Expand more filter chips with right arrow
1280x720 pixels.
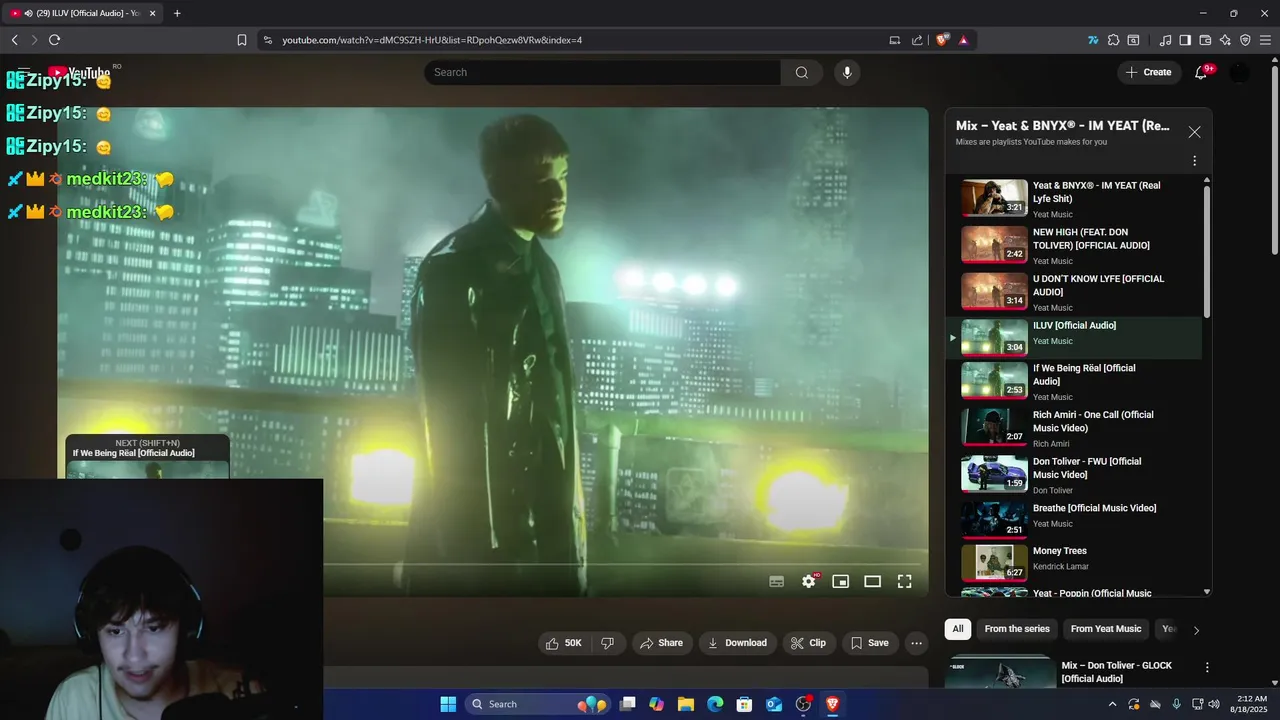coord(1196,630)
